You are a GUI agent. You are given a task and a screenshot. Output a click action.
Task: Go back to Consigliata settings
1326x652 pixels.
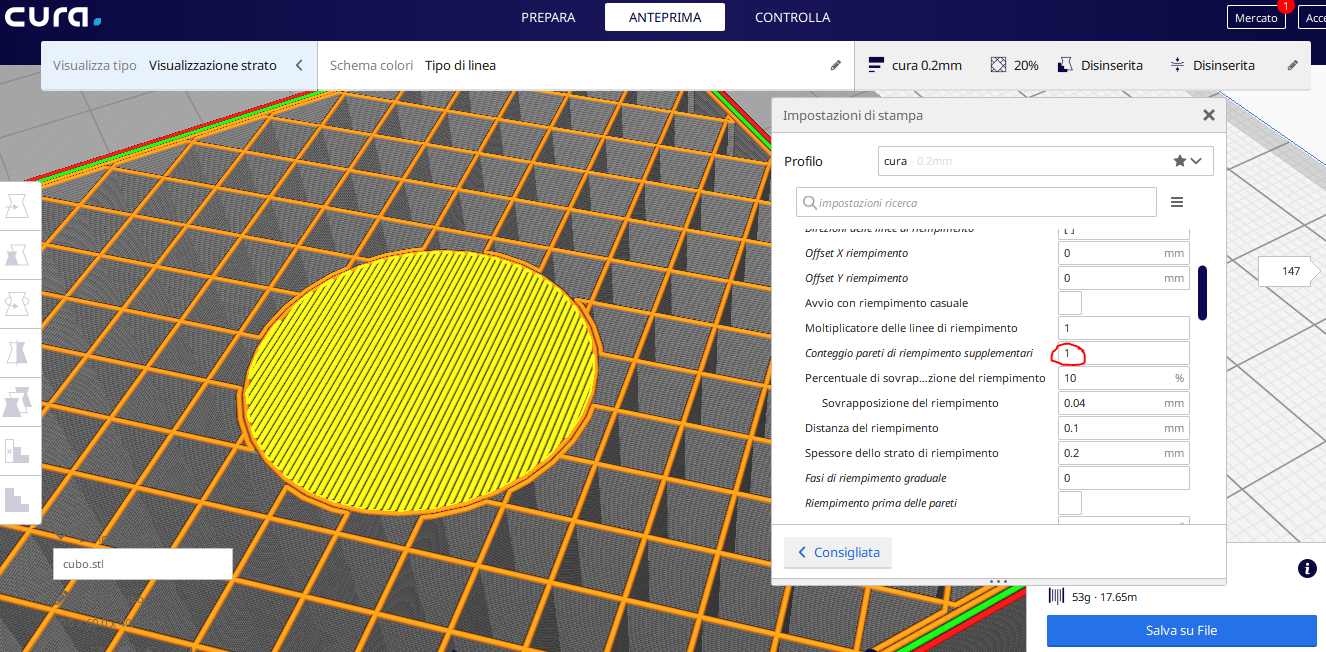838,552
